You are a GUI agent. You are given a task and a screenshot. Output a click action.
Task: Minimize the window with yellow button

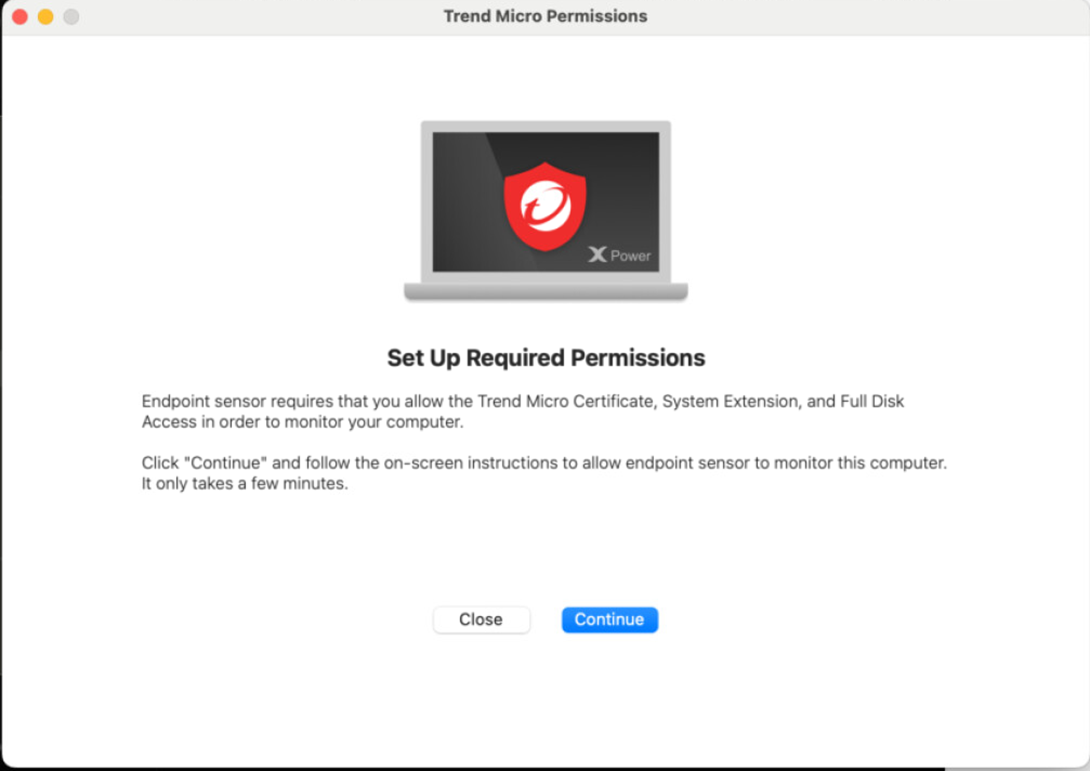46,17
